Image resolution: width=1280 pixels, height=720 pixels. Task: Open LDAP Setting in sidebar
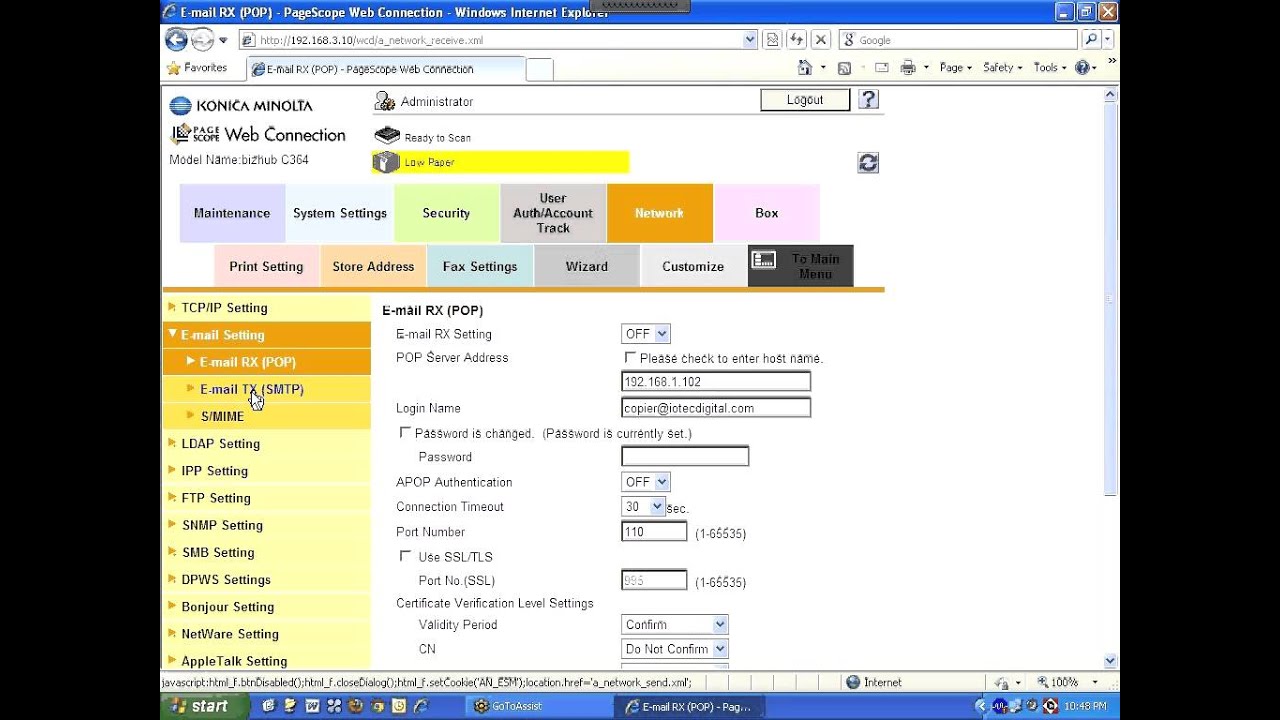pos(221,443)
